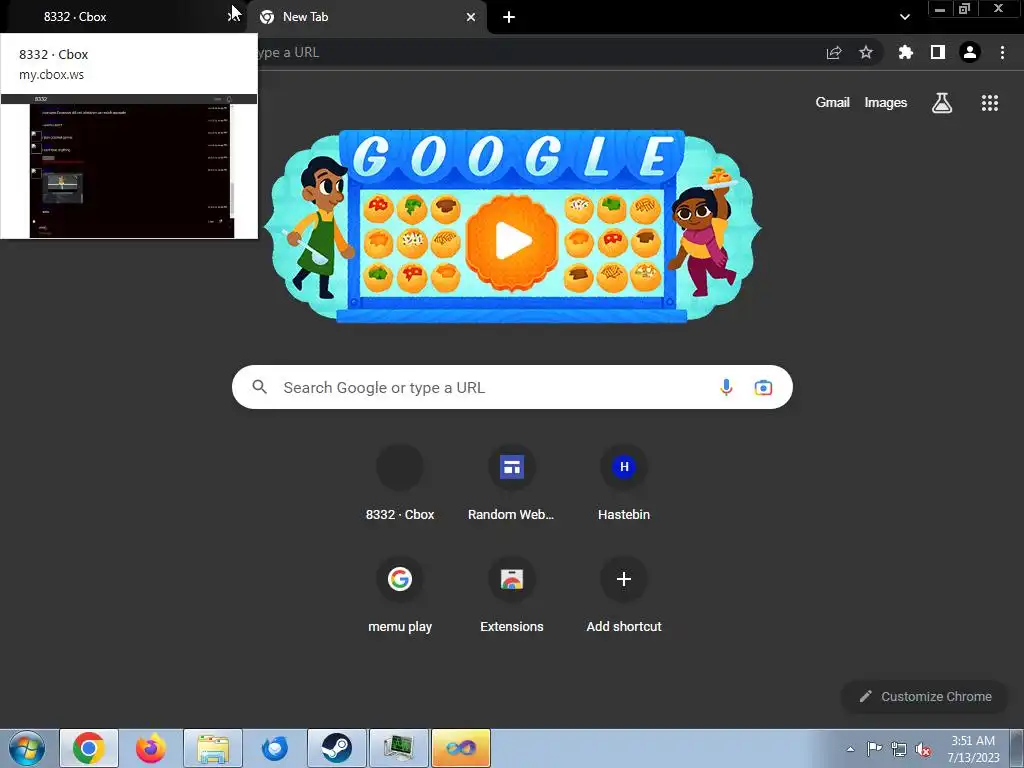Open Steam from the taskbar
This screenshot has width=1024, height=768.
[336, 748]
